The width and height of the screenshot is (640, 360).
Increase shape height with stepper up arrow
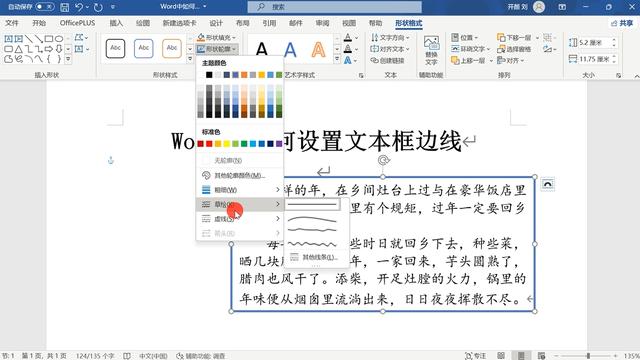(x=614, y=40)
